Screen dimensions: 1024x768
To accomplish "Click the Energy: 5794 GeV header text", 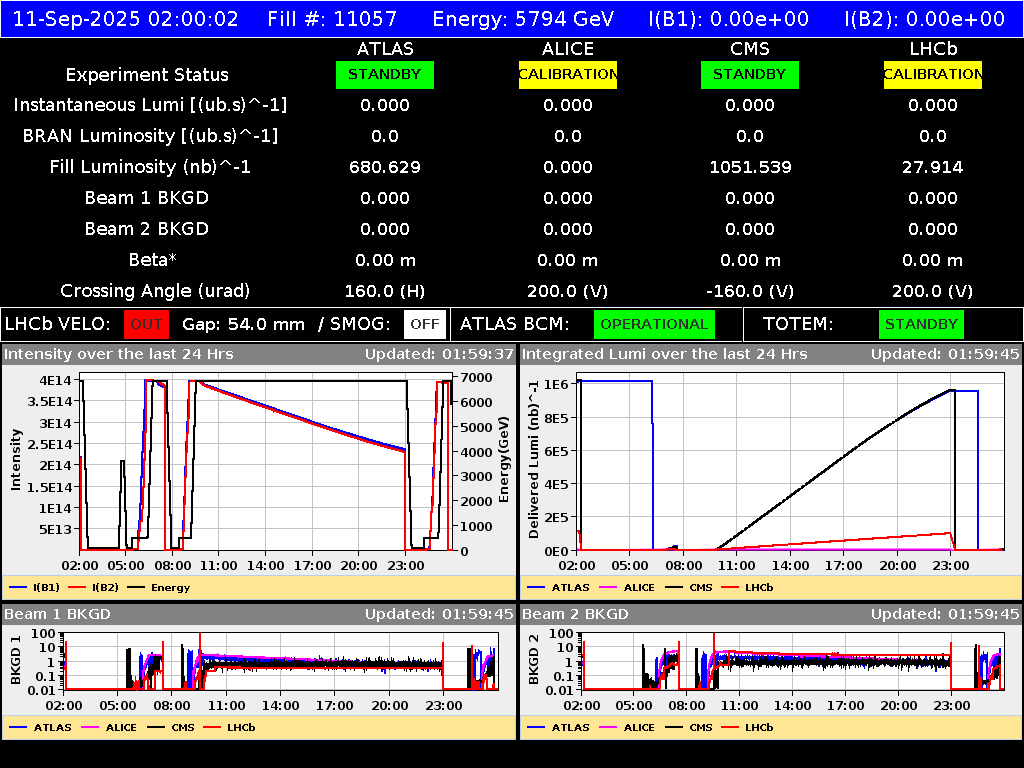I will click(x=524, y=18).
